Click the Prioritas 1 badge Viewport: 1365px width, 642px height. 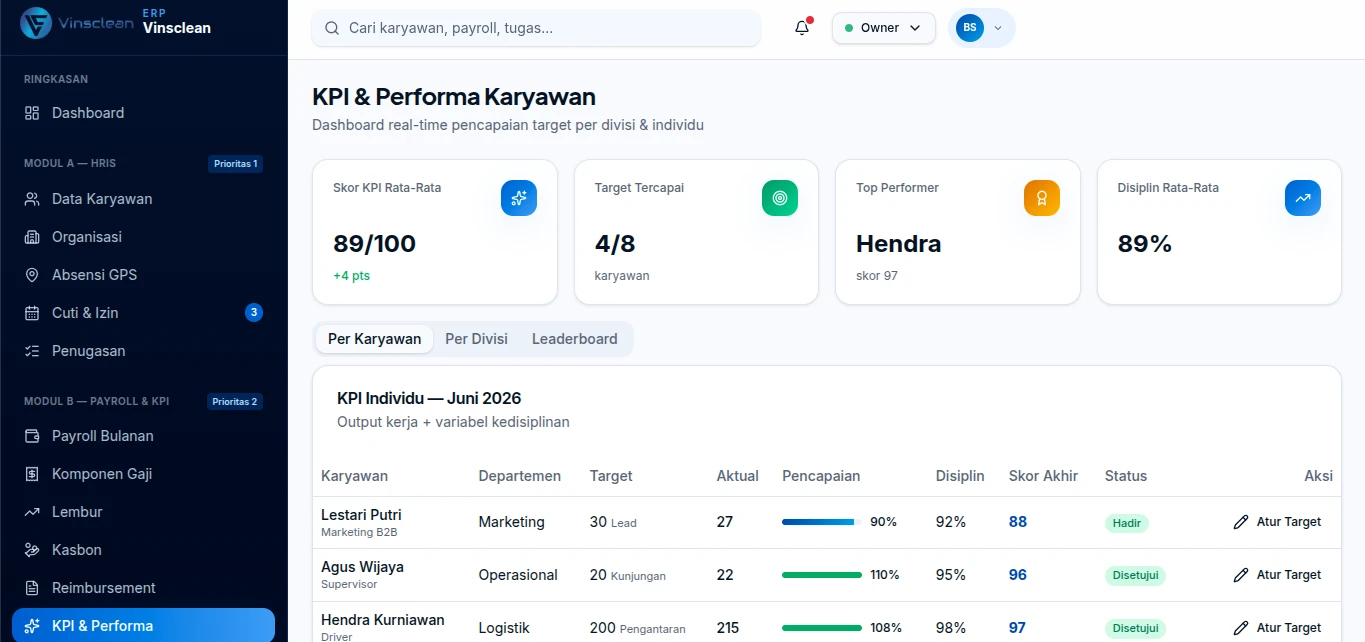coord(236,164)
